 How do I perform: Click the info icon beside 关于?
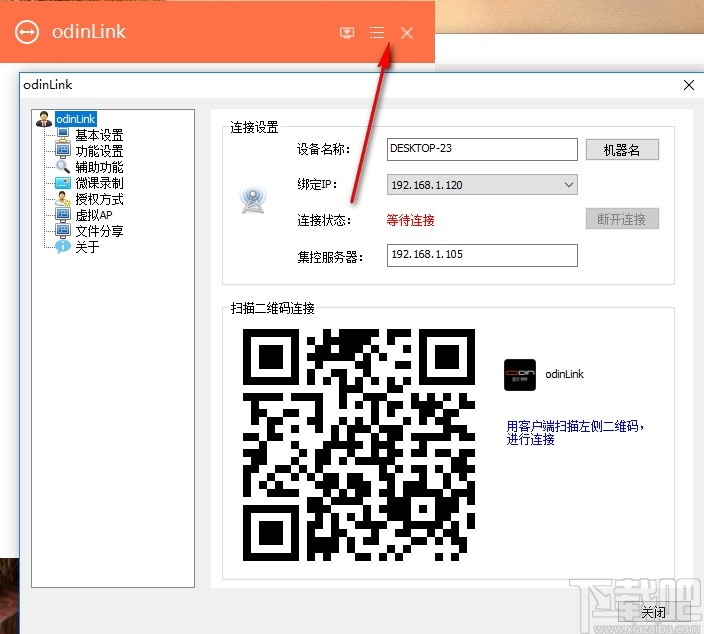click(x=63, y=247)
